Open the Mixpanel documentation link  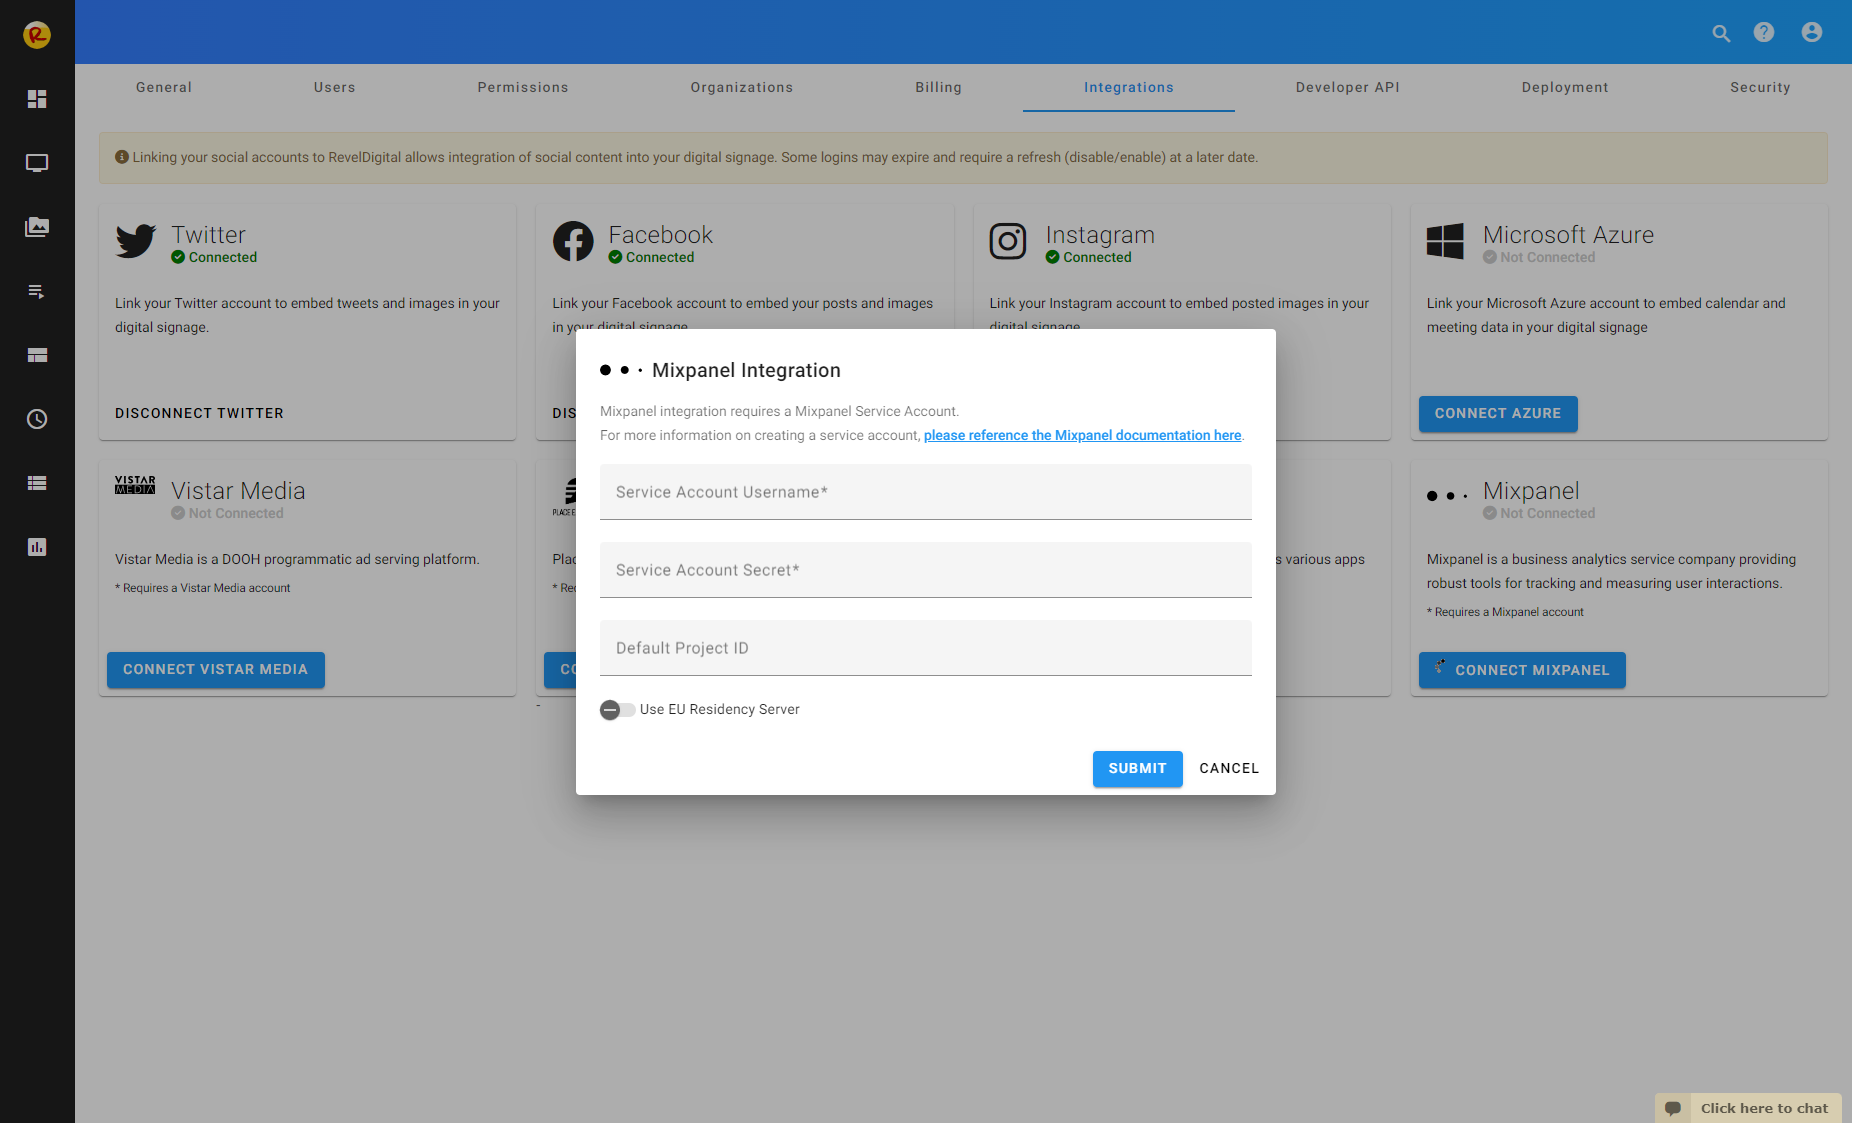tap(1082, 436)
